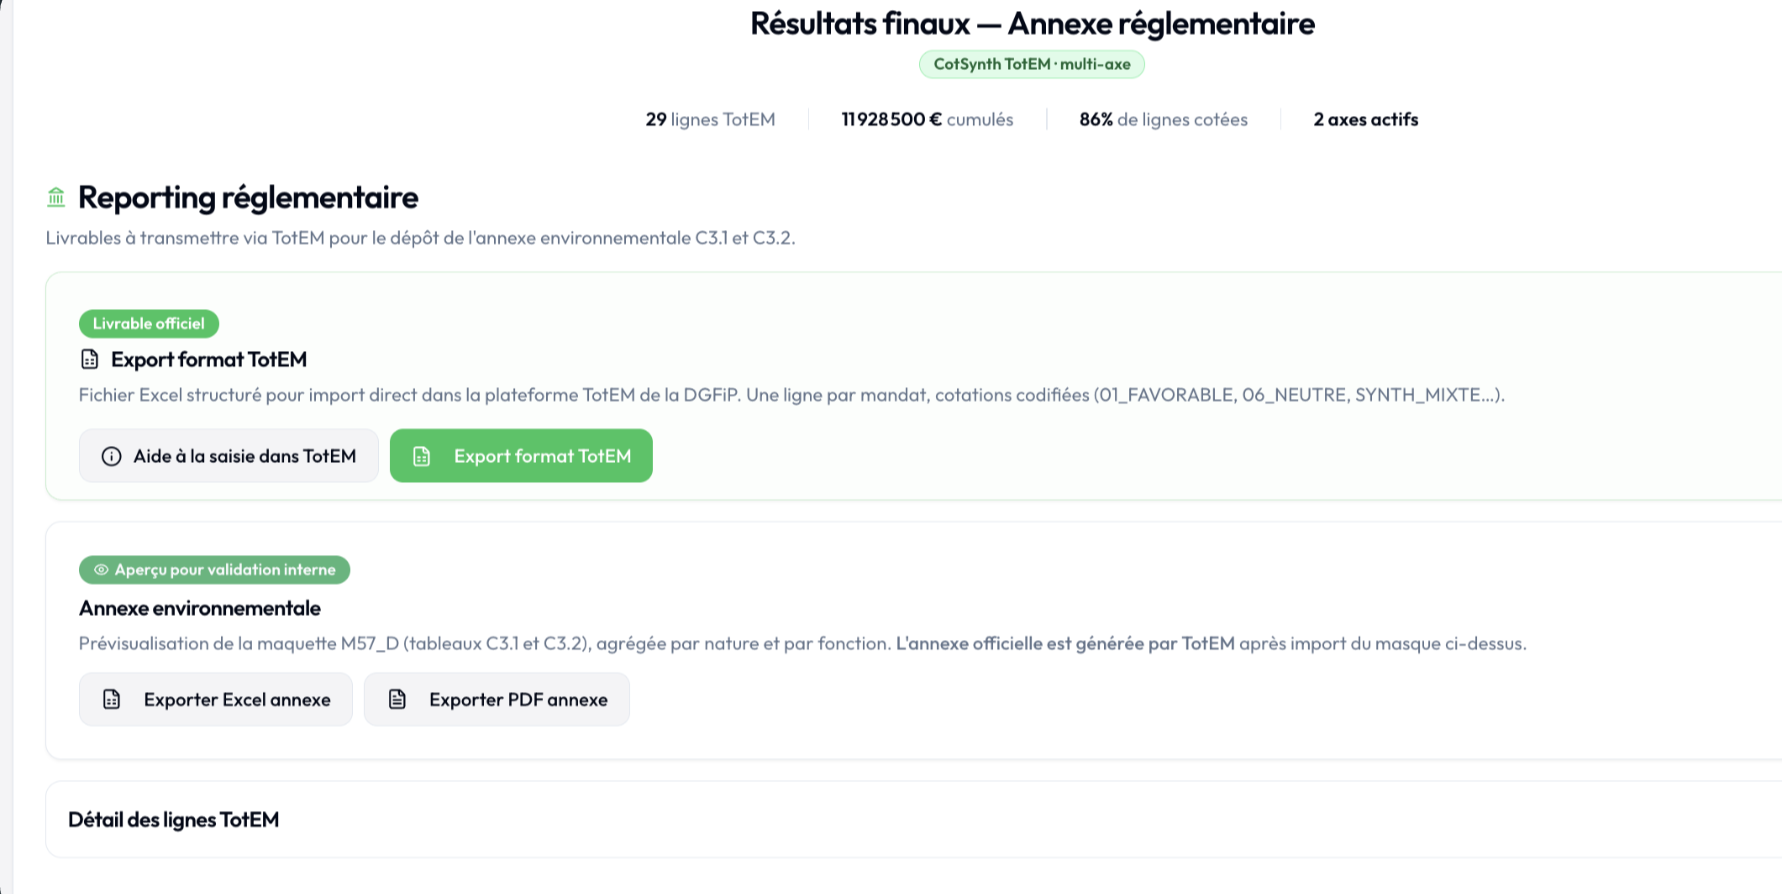This screenshot has height=894, width=1782.
Task: Click the file icon inside the green Export button
Action: point(421,456)
